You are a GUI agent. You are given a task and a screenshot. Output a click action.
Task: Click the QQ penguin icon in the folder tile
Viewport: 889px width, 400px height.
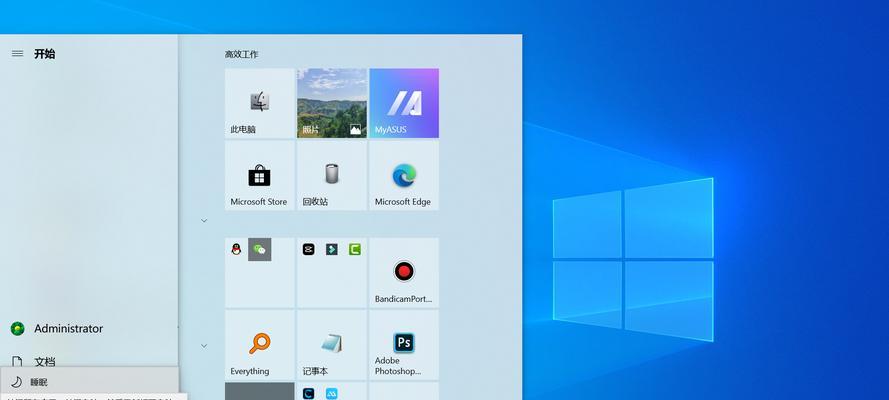pyautogui.click(x=236, y=249)
